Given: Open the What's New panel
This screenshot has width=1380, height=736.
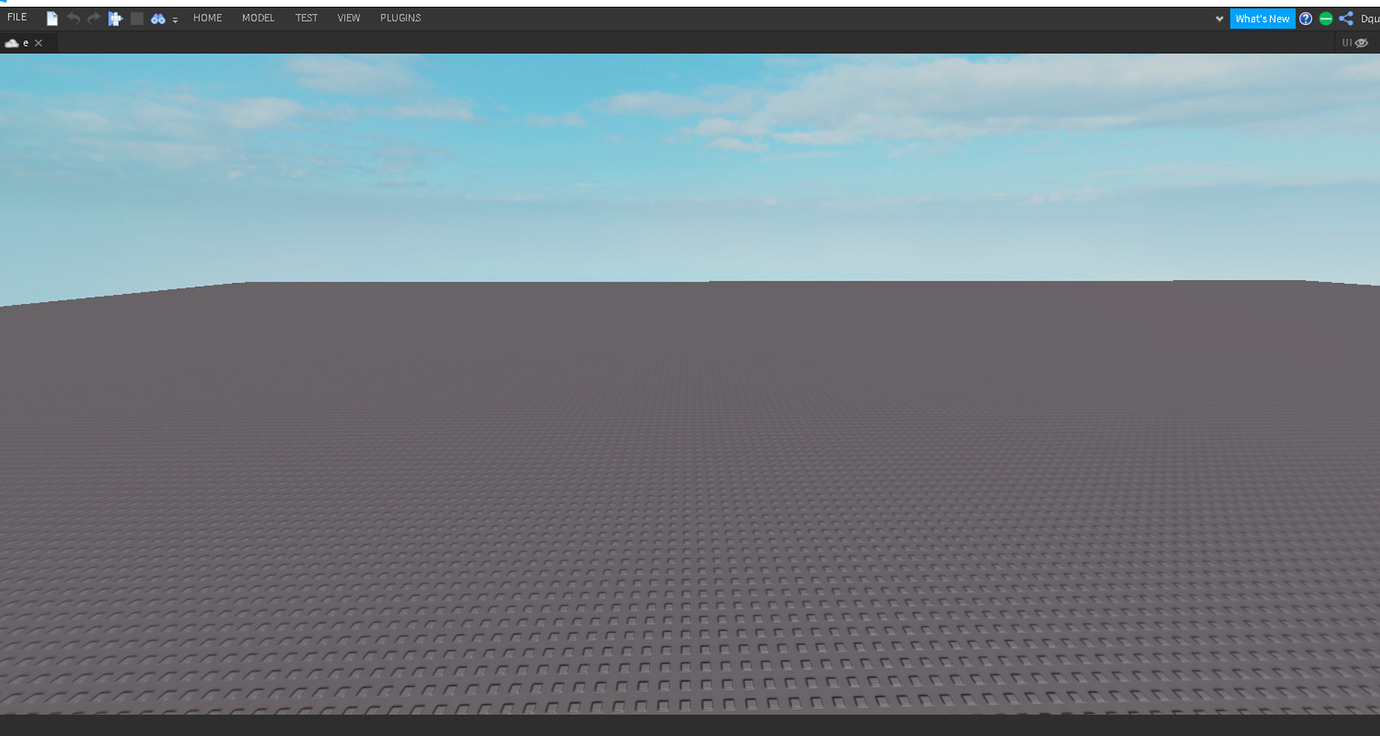Looking at the screenshot, I should pyautogui.click(x=1262, y=18).
